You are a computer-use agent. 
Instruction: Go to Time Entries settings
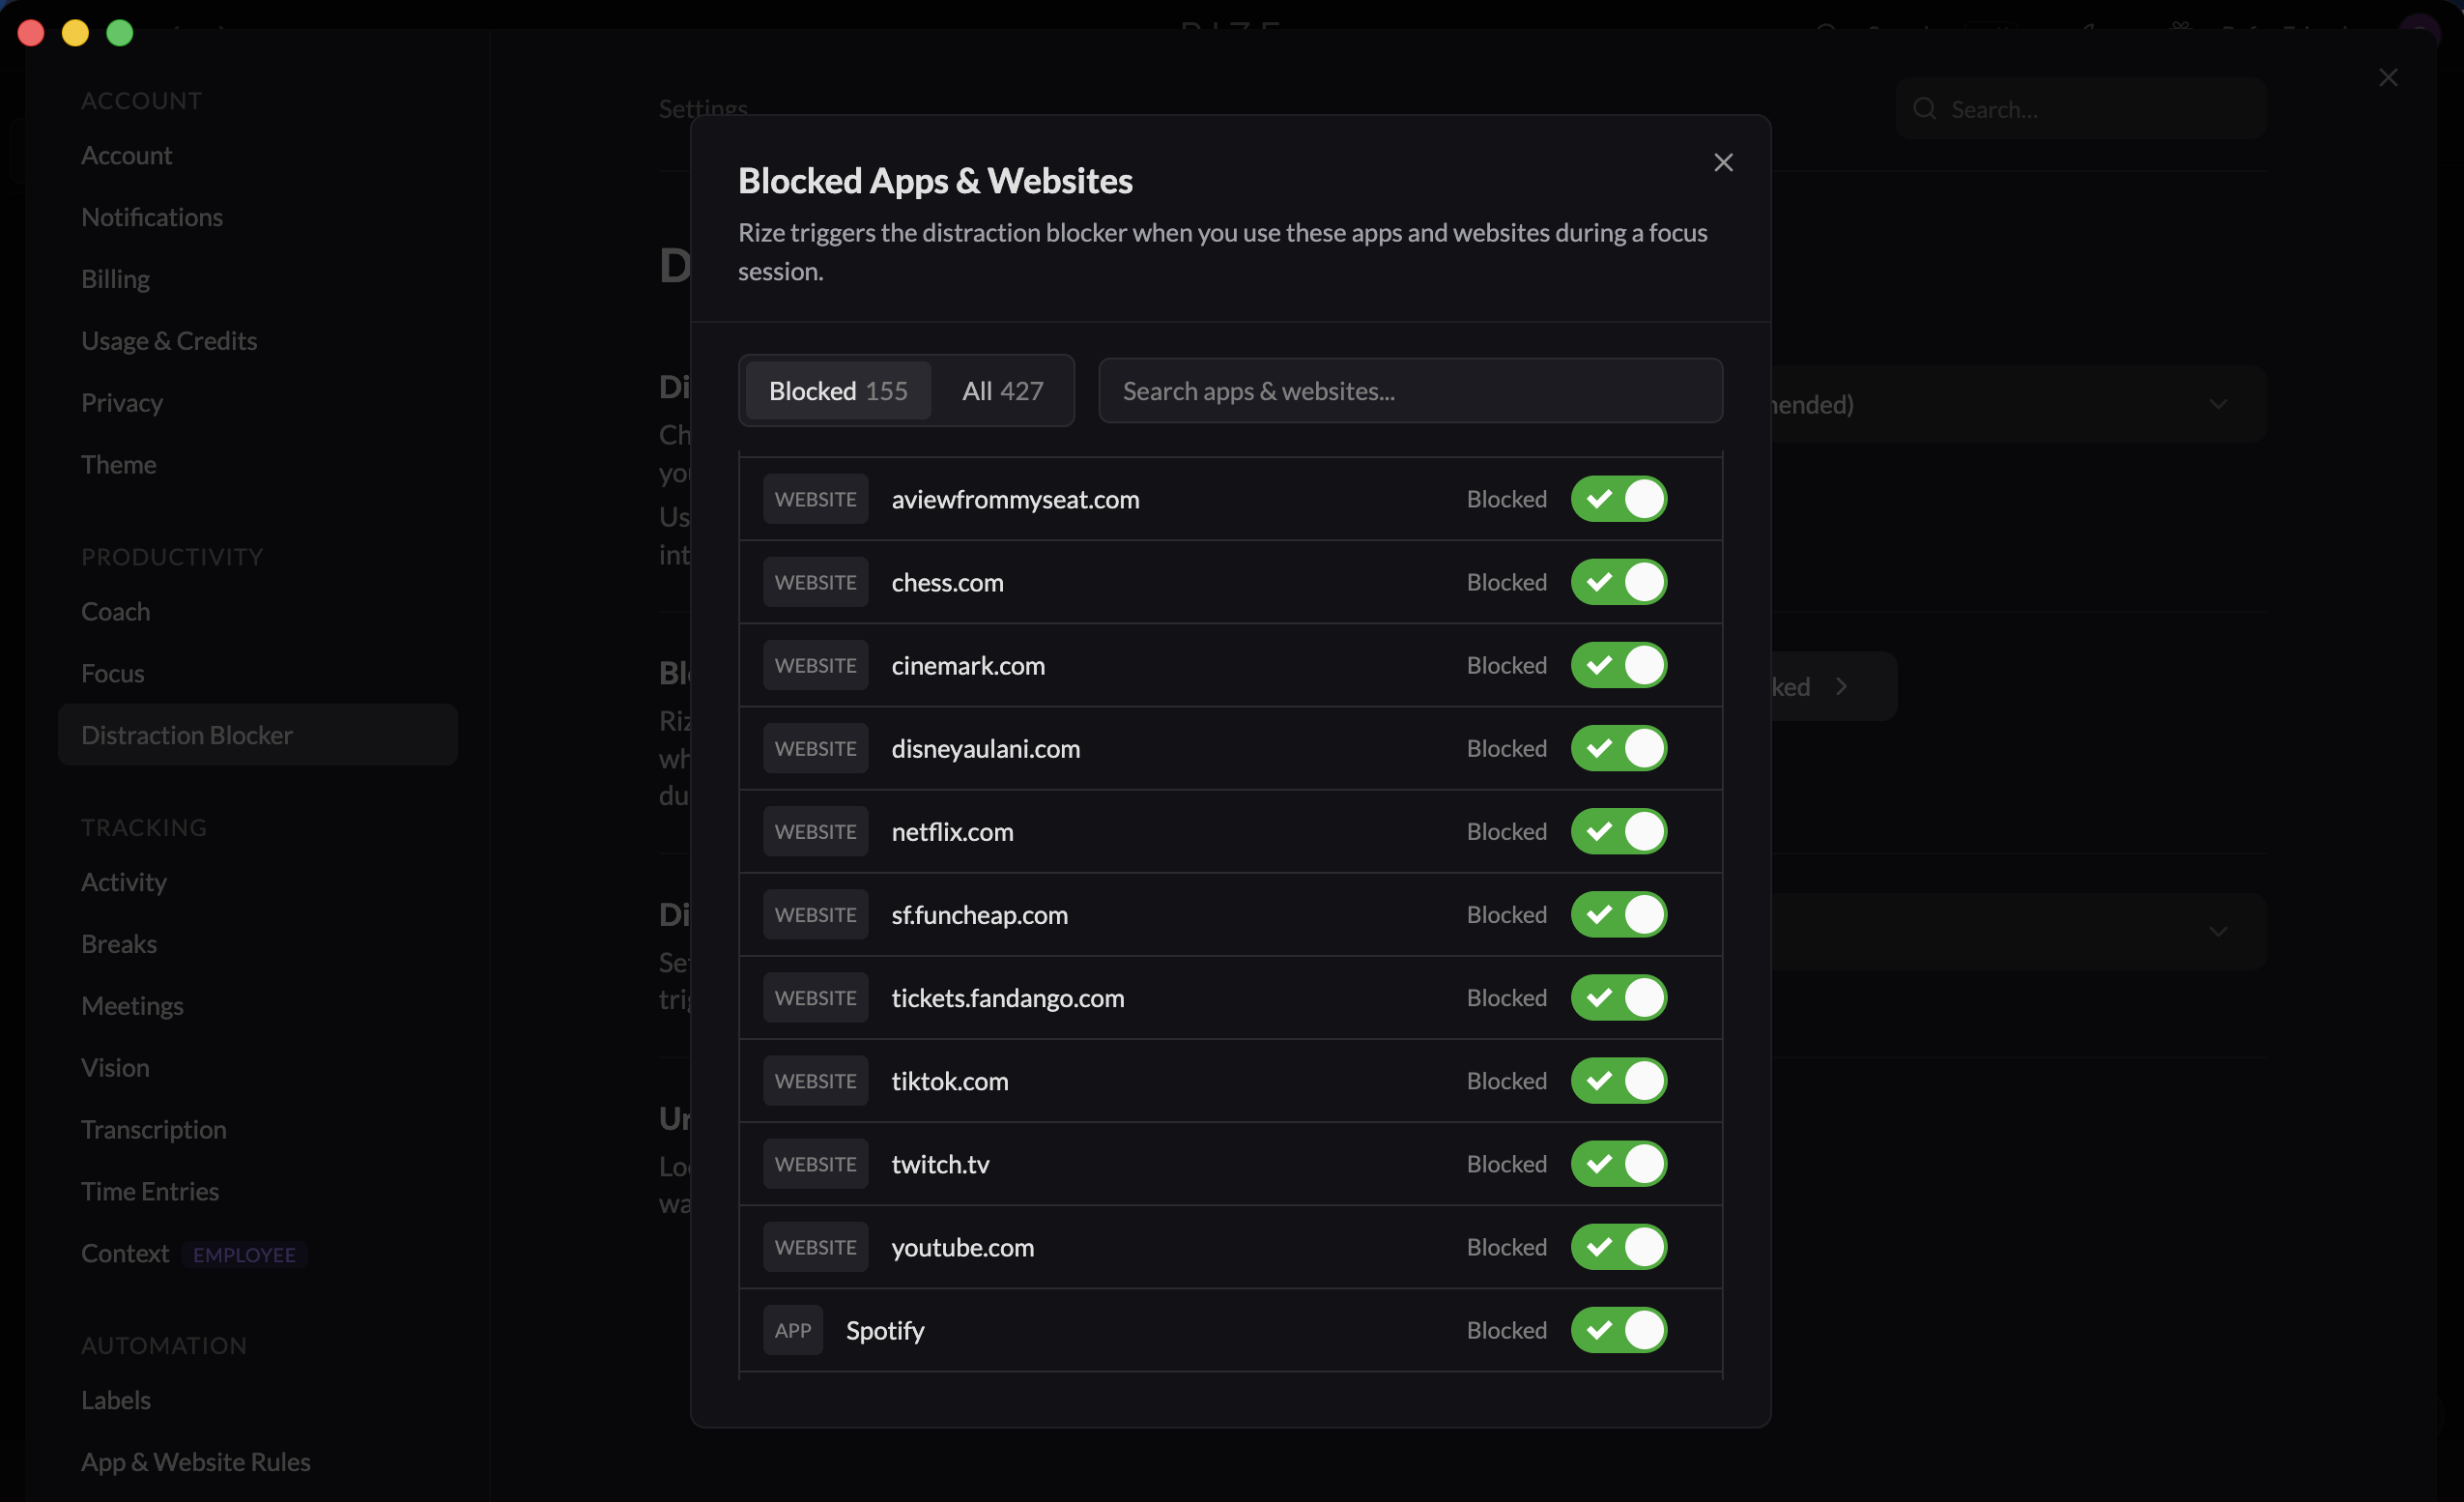[150, 1191]
